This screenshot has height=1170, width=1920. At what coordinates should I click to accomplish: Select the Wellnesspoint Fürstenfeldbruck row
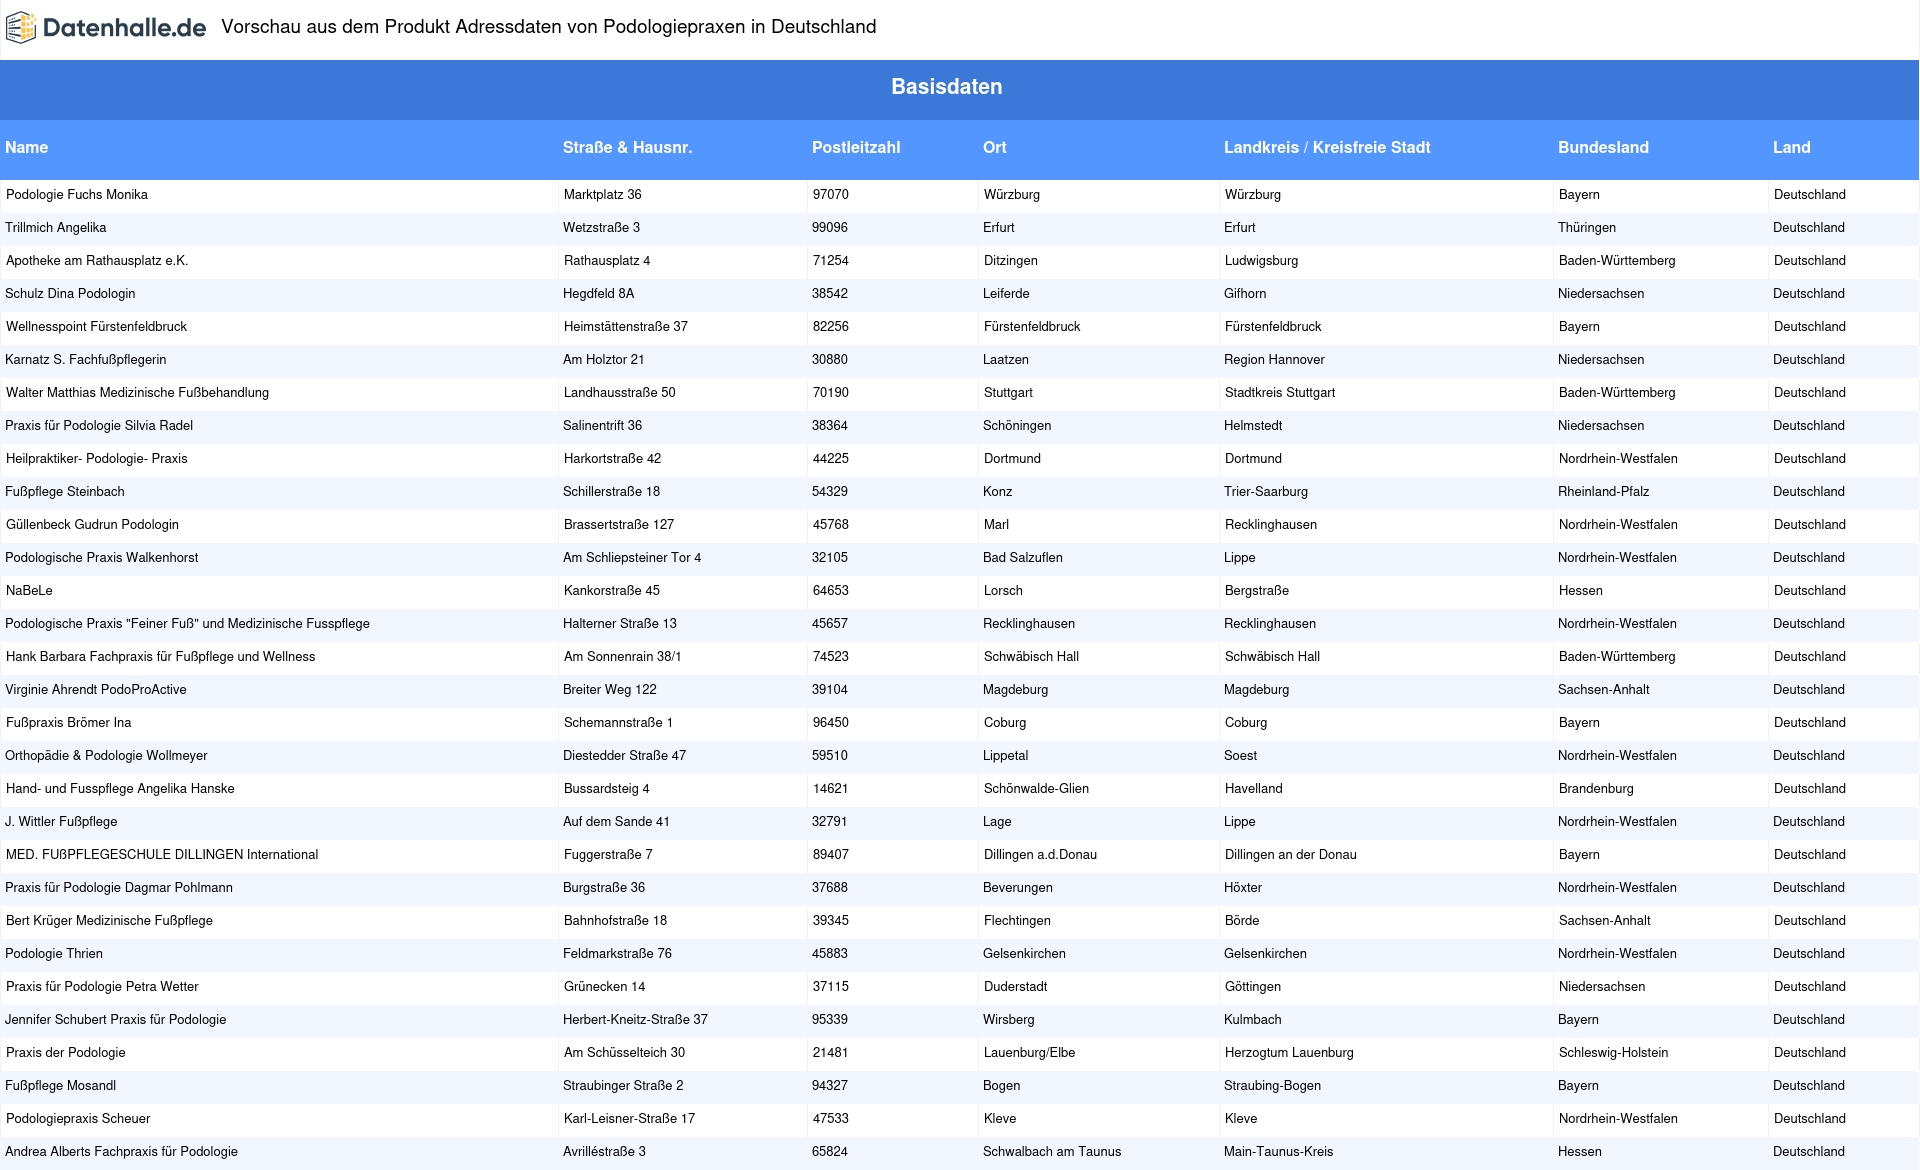[96, 327]
